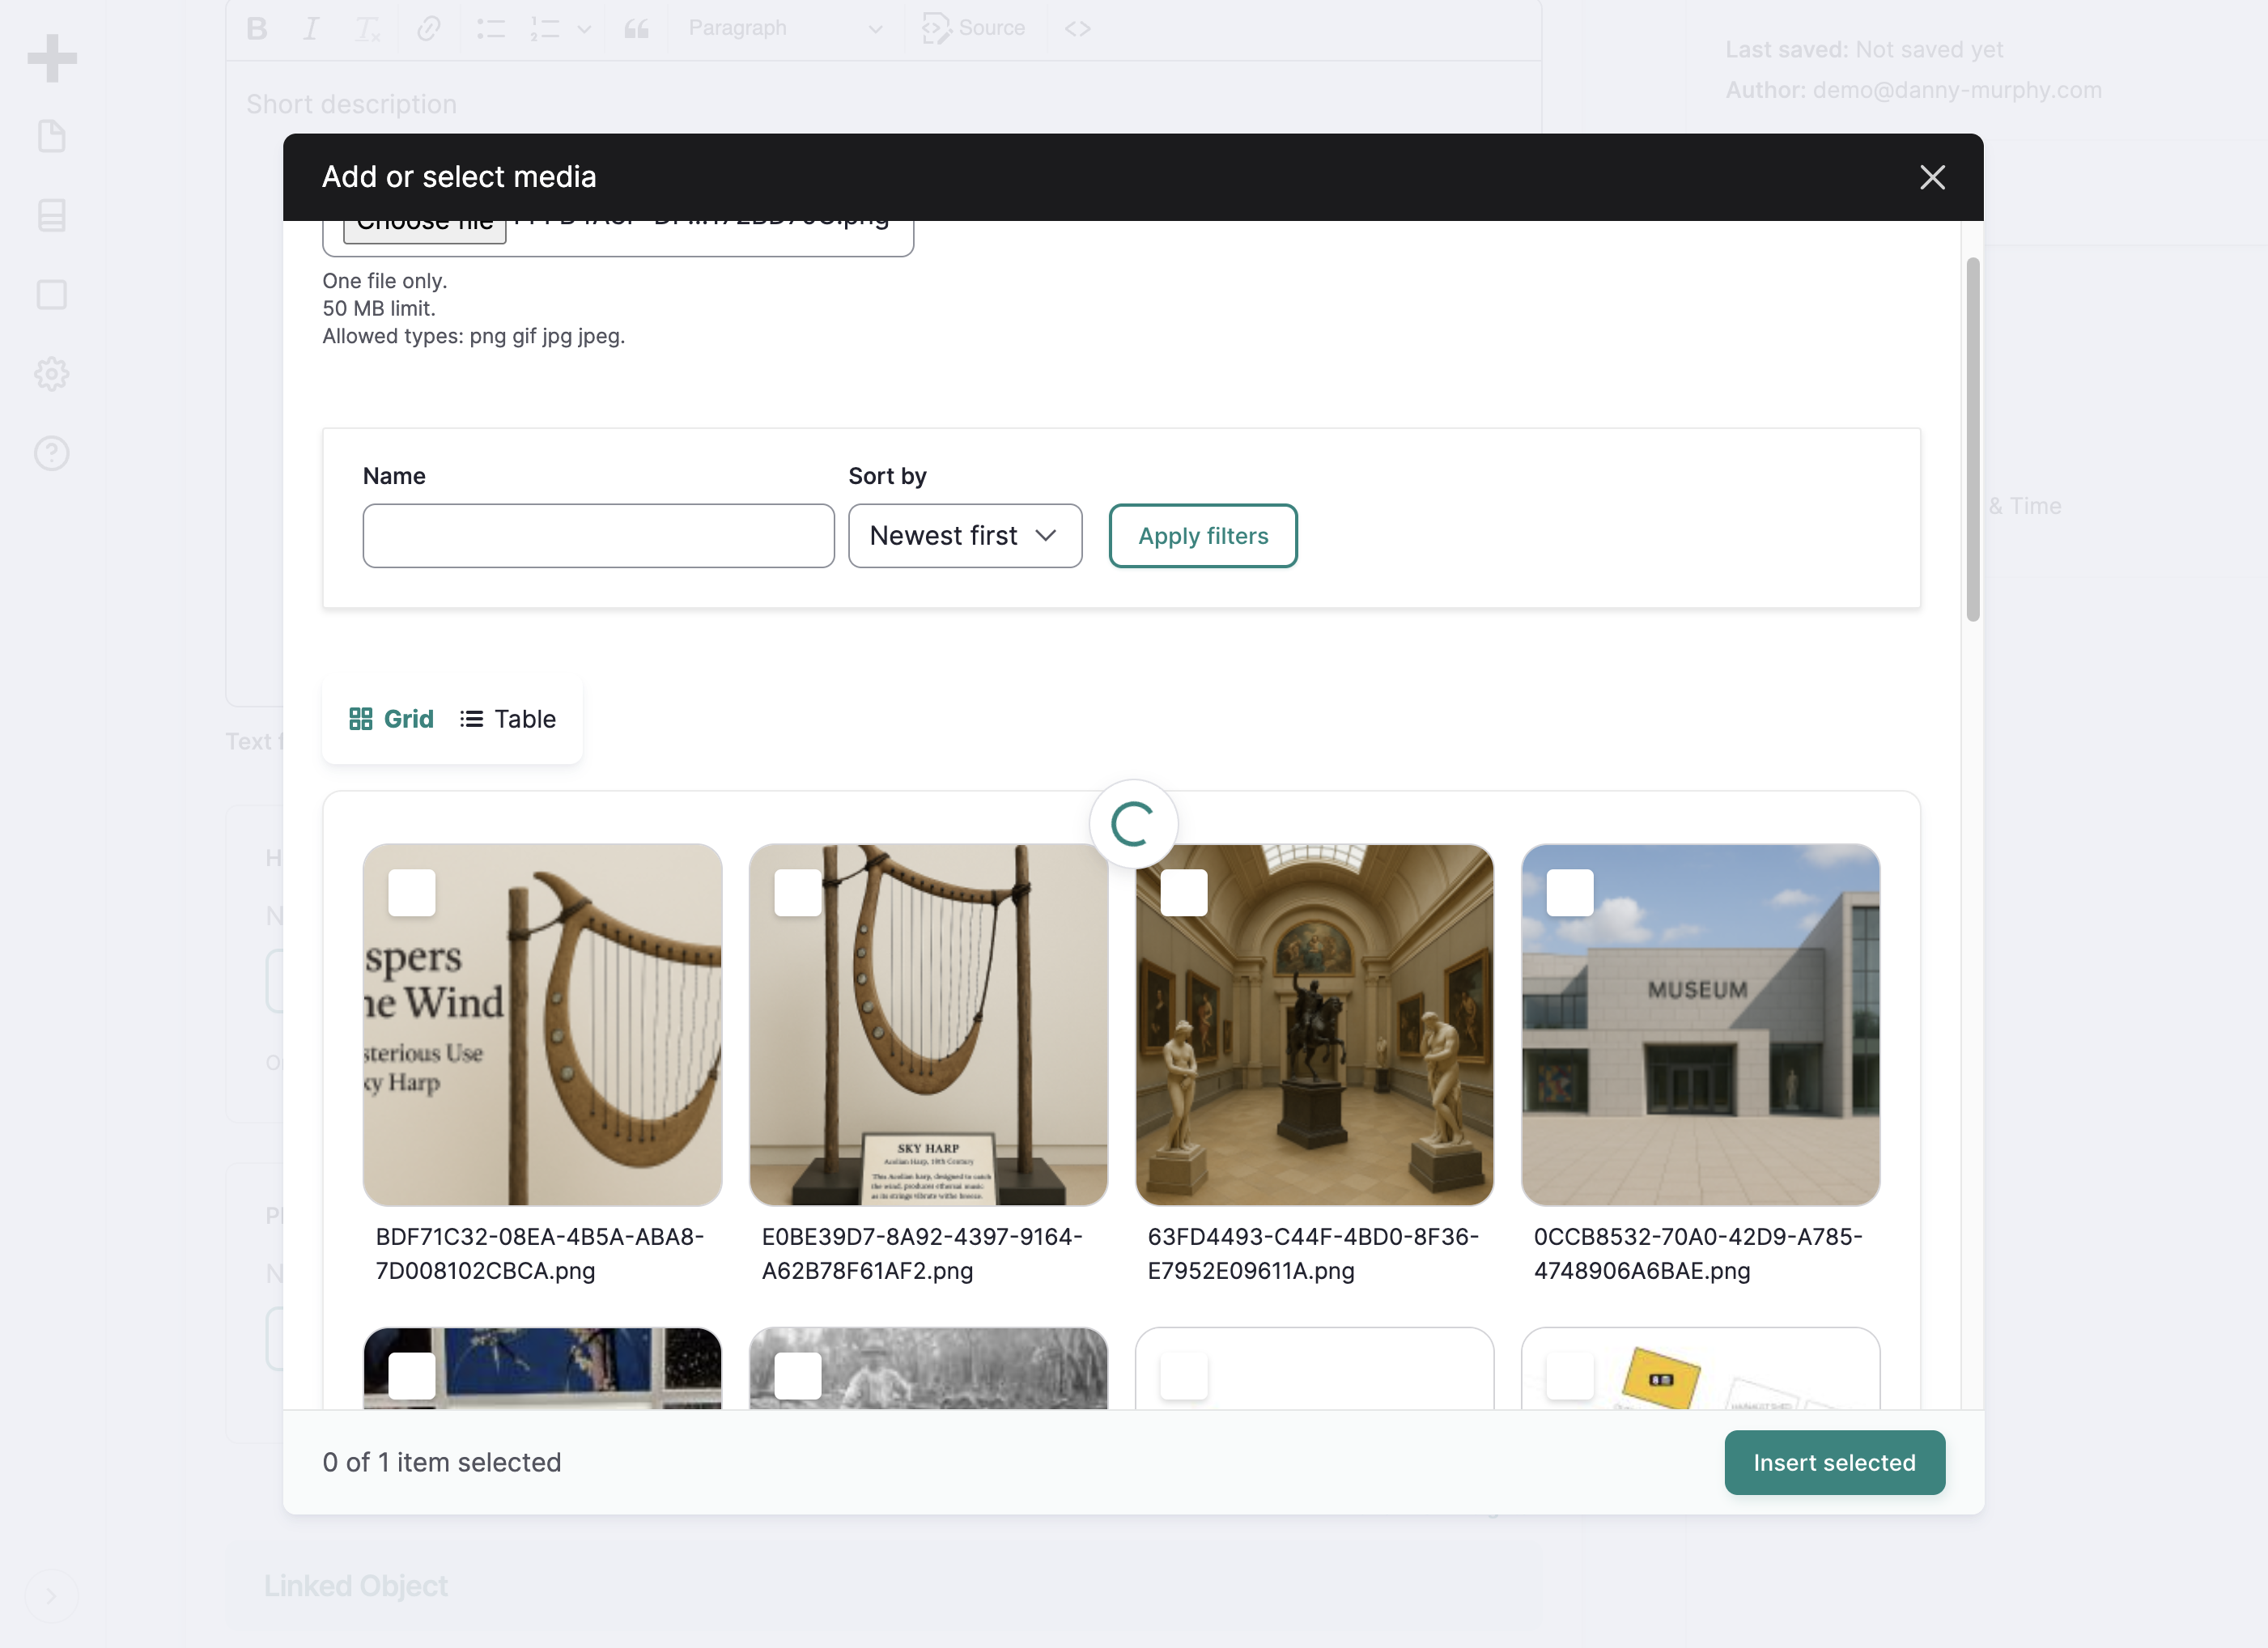This screenshot has height=1648, width=2268.
Task: Open the settings gear in sidebar
Action: click(52, 374)
